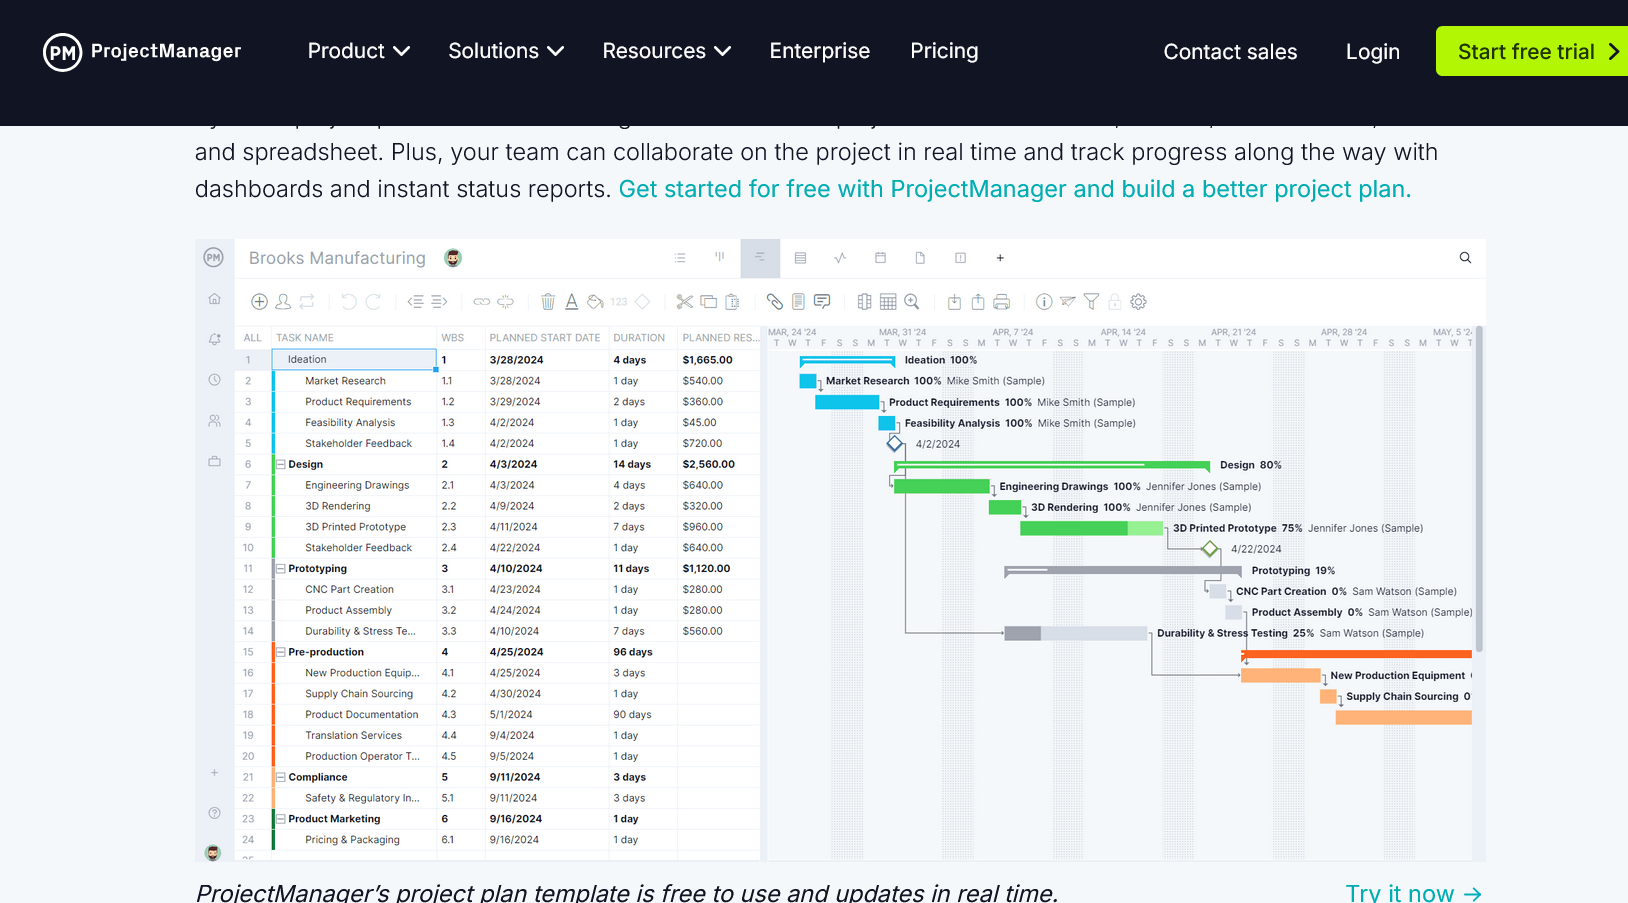Click the ProjectManager logo
1628x903 pixels.
pos(142,52)
